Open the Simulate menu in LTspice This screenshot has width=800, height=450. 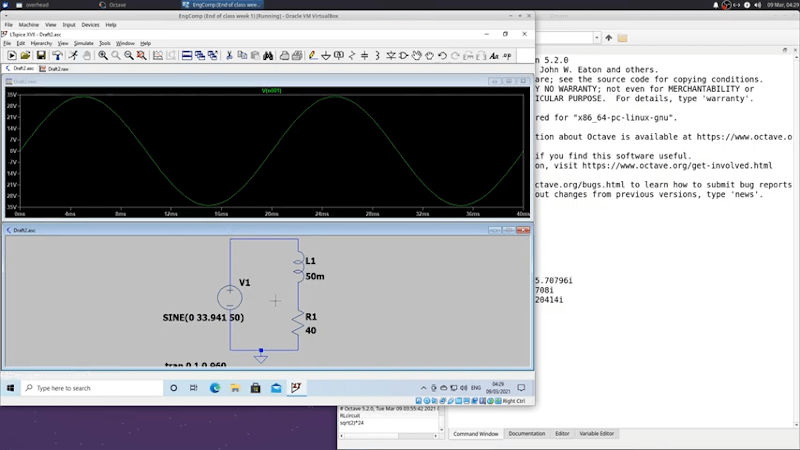pos(83,43)
